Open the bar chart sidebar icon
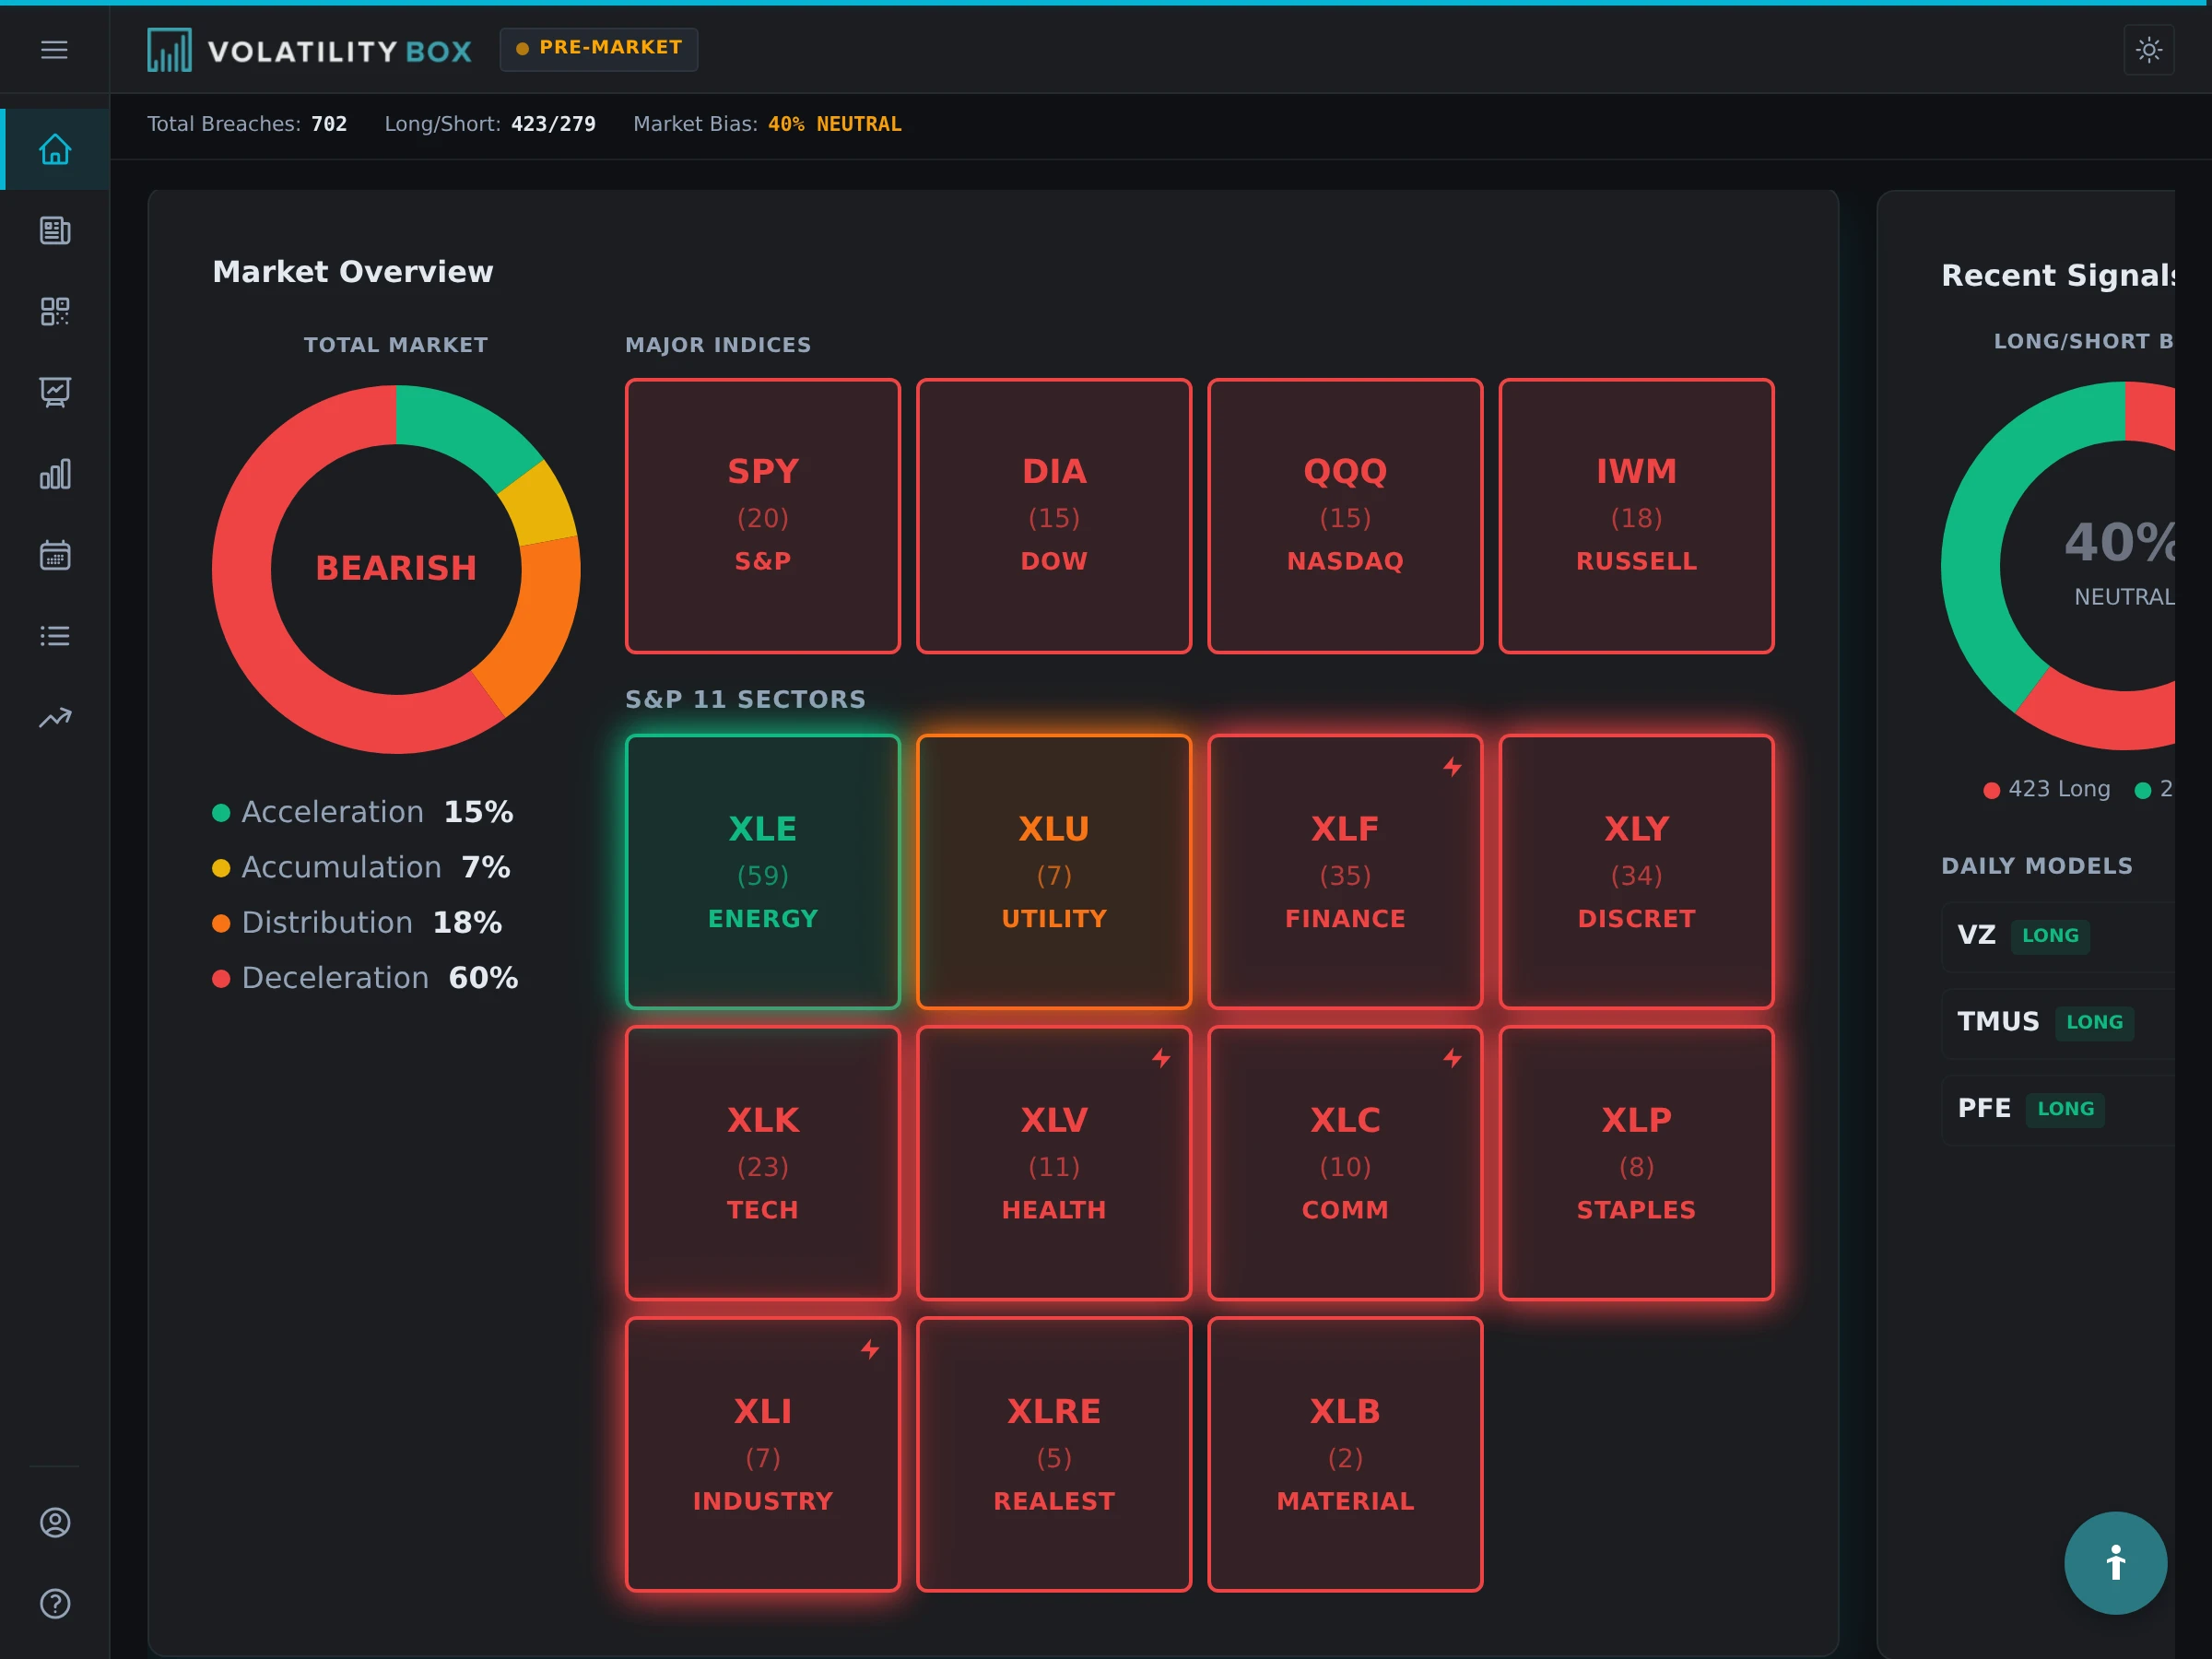This screenshot has height=1659, width=2212. [x=55, y=474]
